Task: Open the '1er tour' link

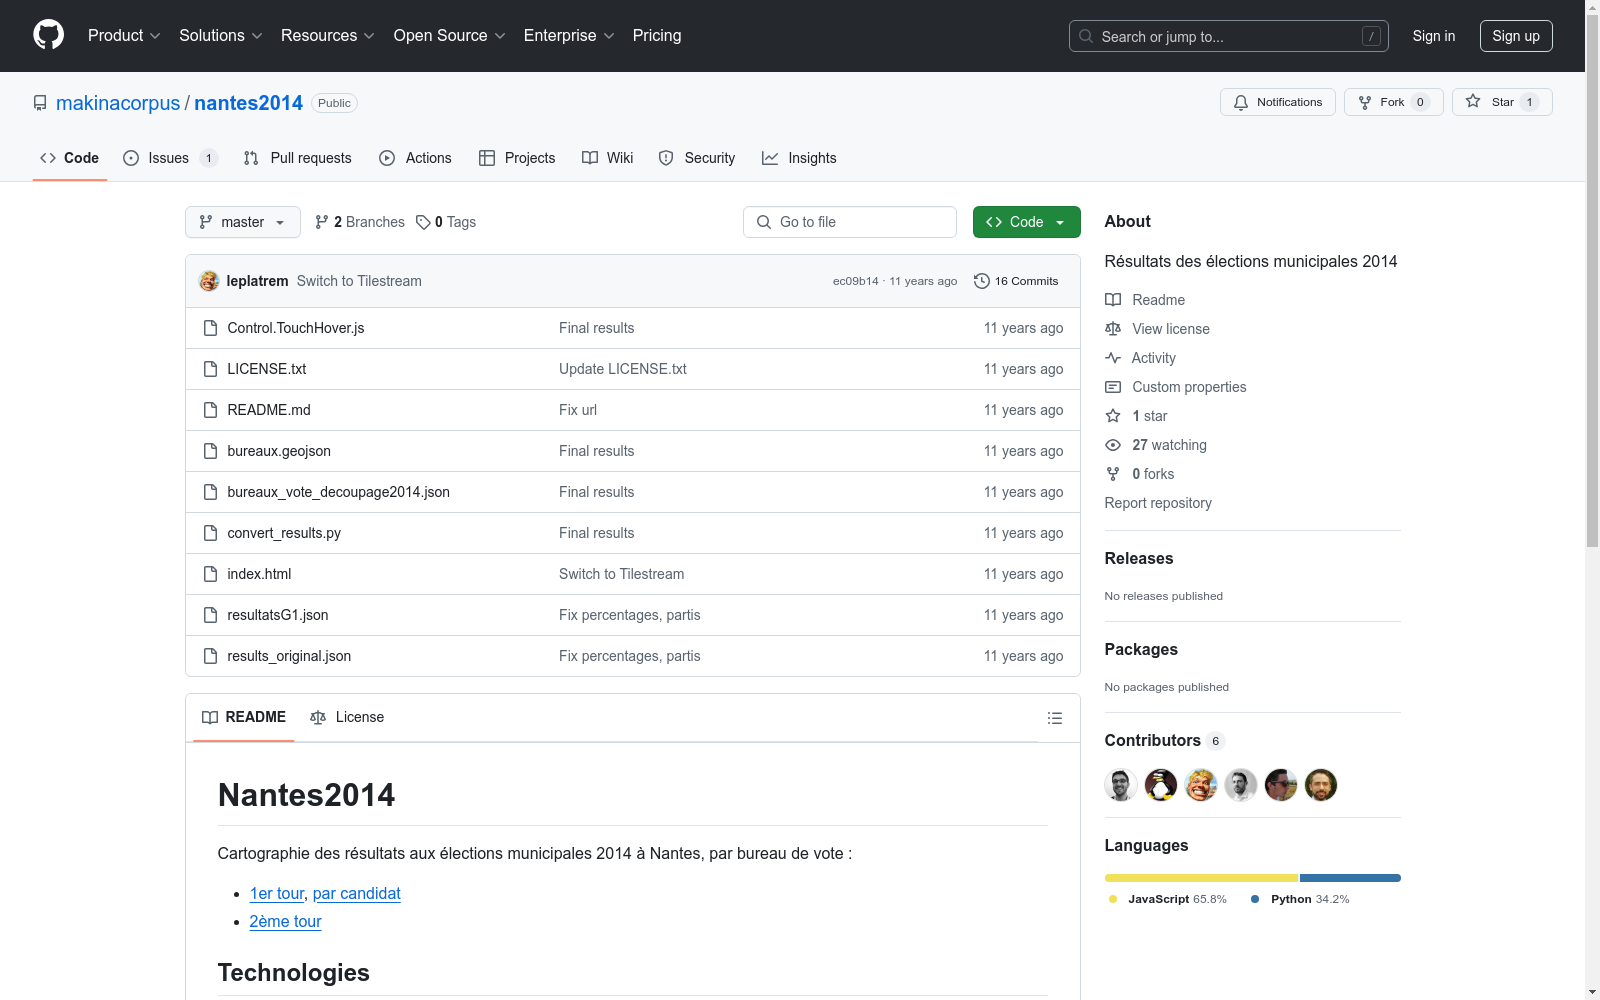Action: click(x=277, y=893)
